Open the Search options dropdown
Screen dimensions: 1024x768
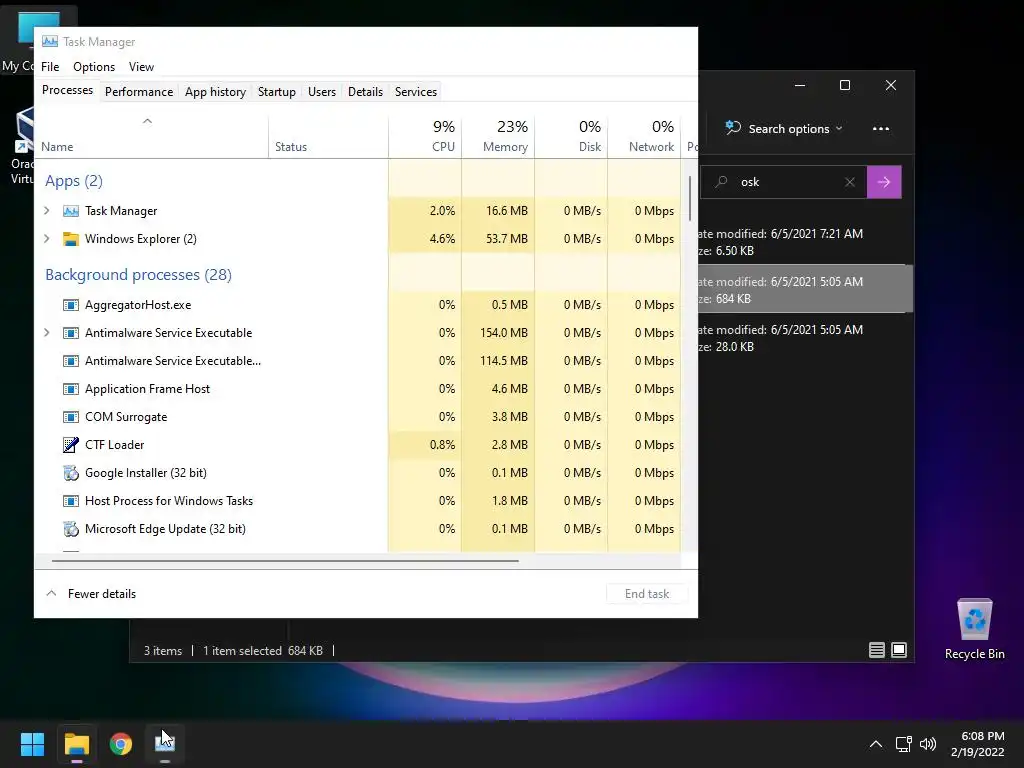[784, 129]
